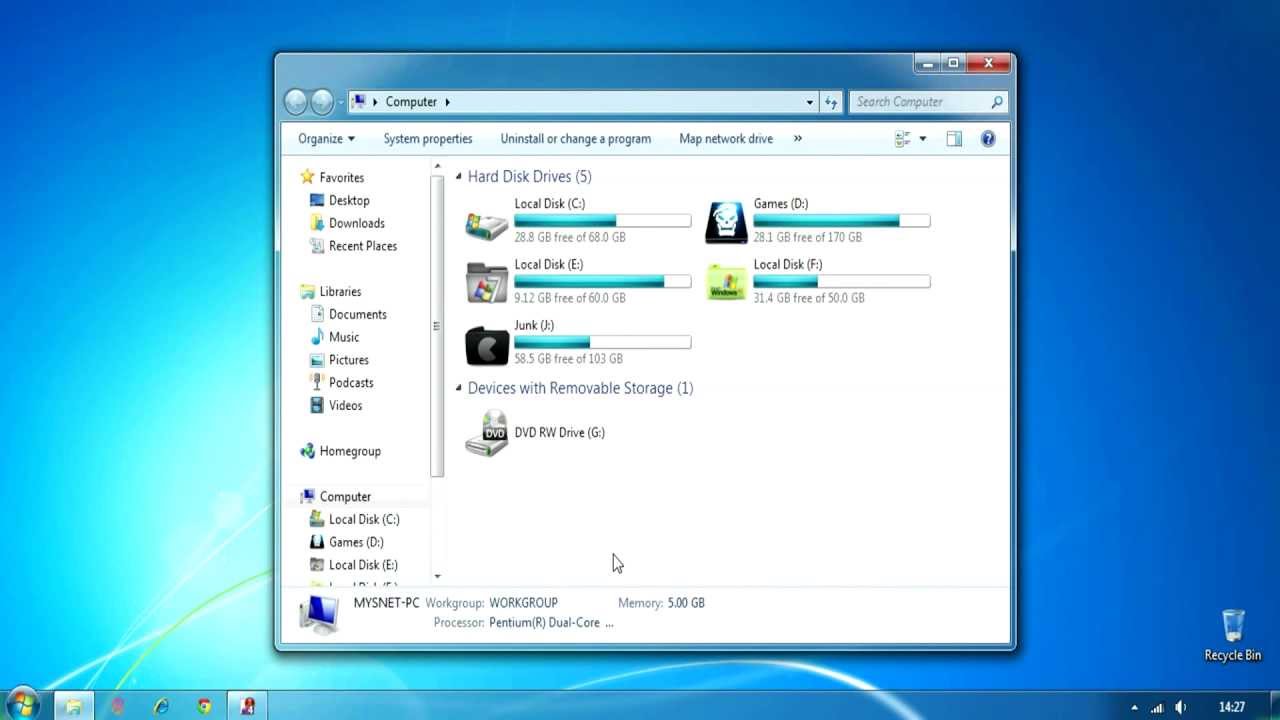Click the network signal tray icon
The width and height of the screenshot is (1280, 720).
[1157, 707]
